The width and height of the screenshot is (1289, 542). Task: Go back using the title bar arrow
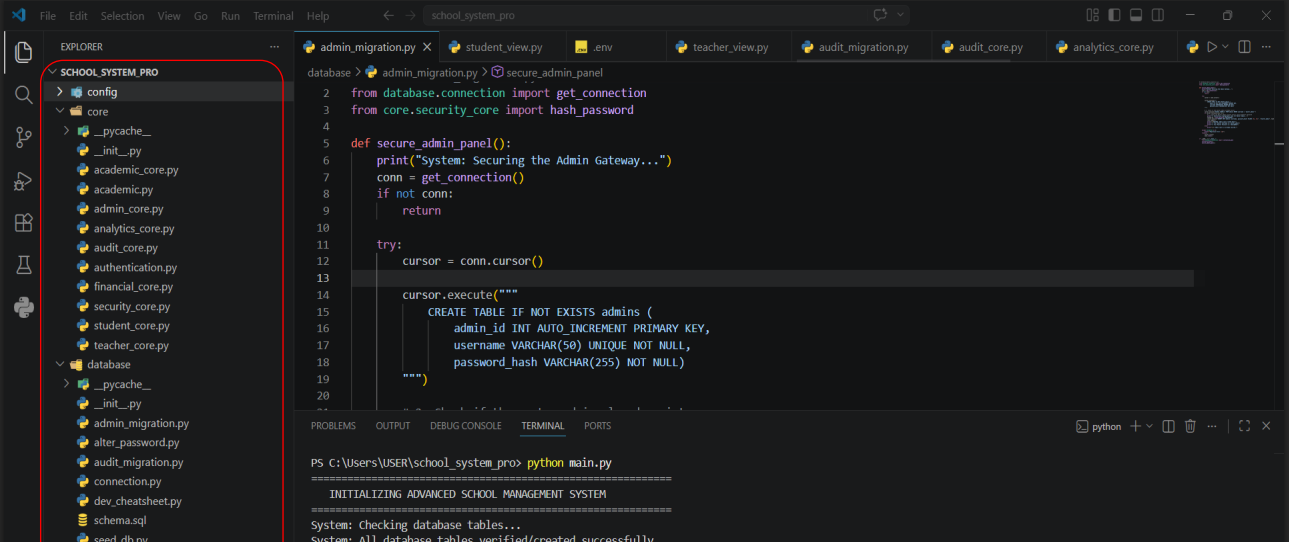(x=388, y=16)
